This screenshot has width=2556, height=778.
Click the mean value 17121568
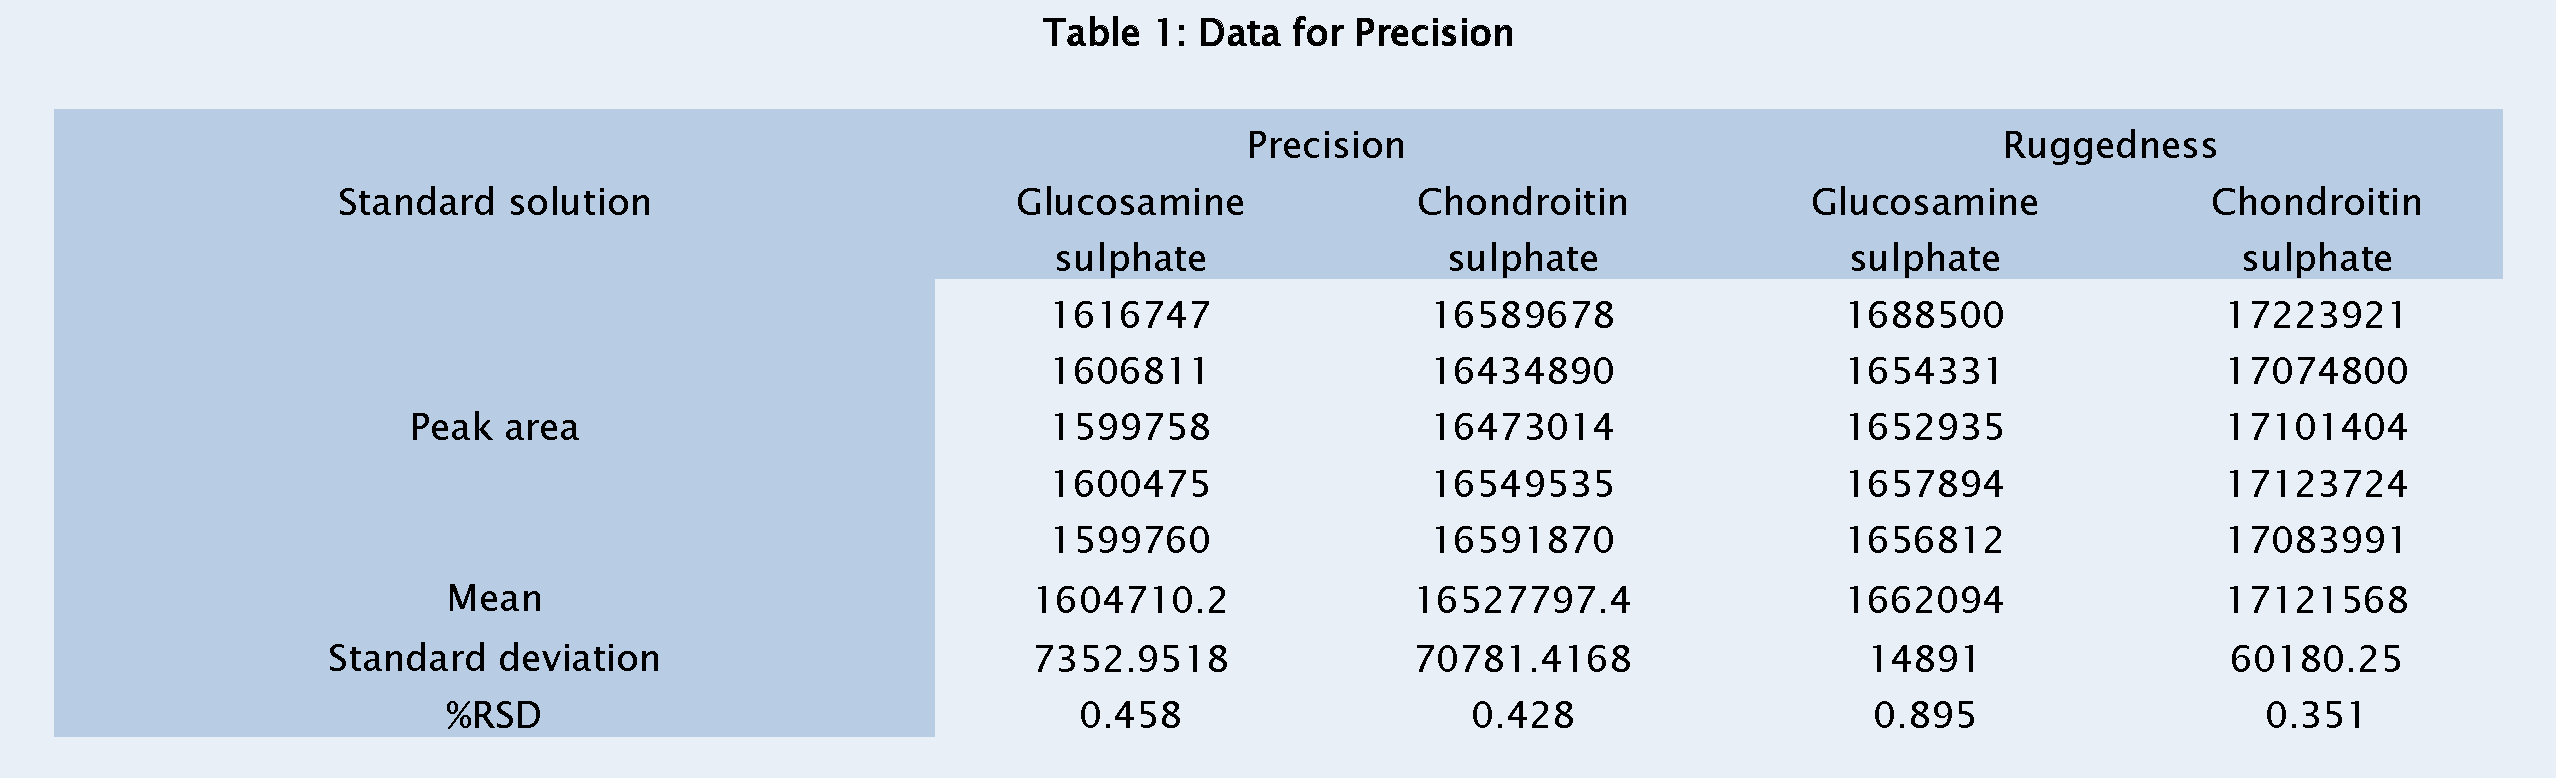(x=2316, y=600)
